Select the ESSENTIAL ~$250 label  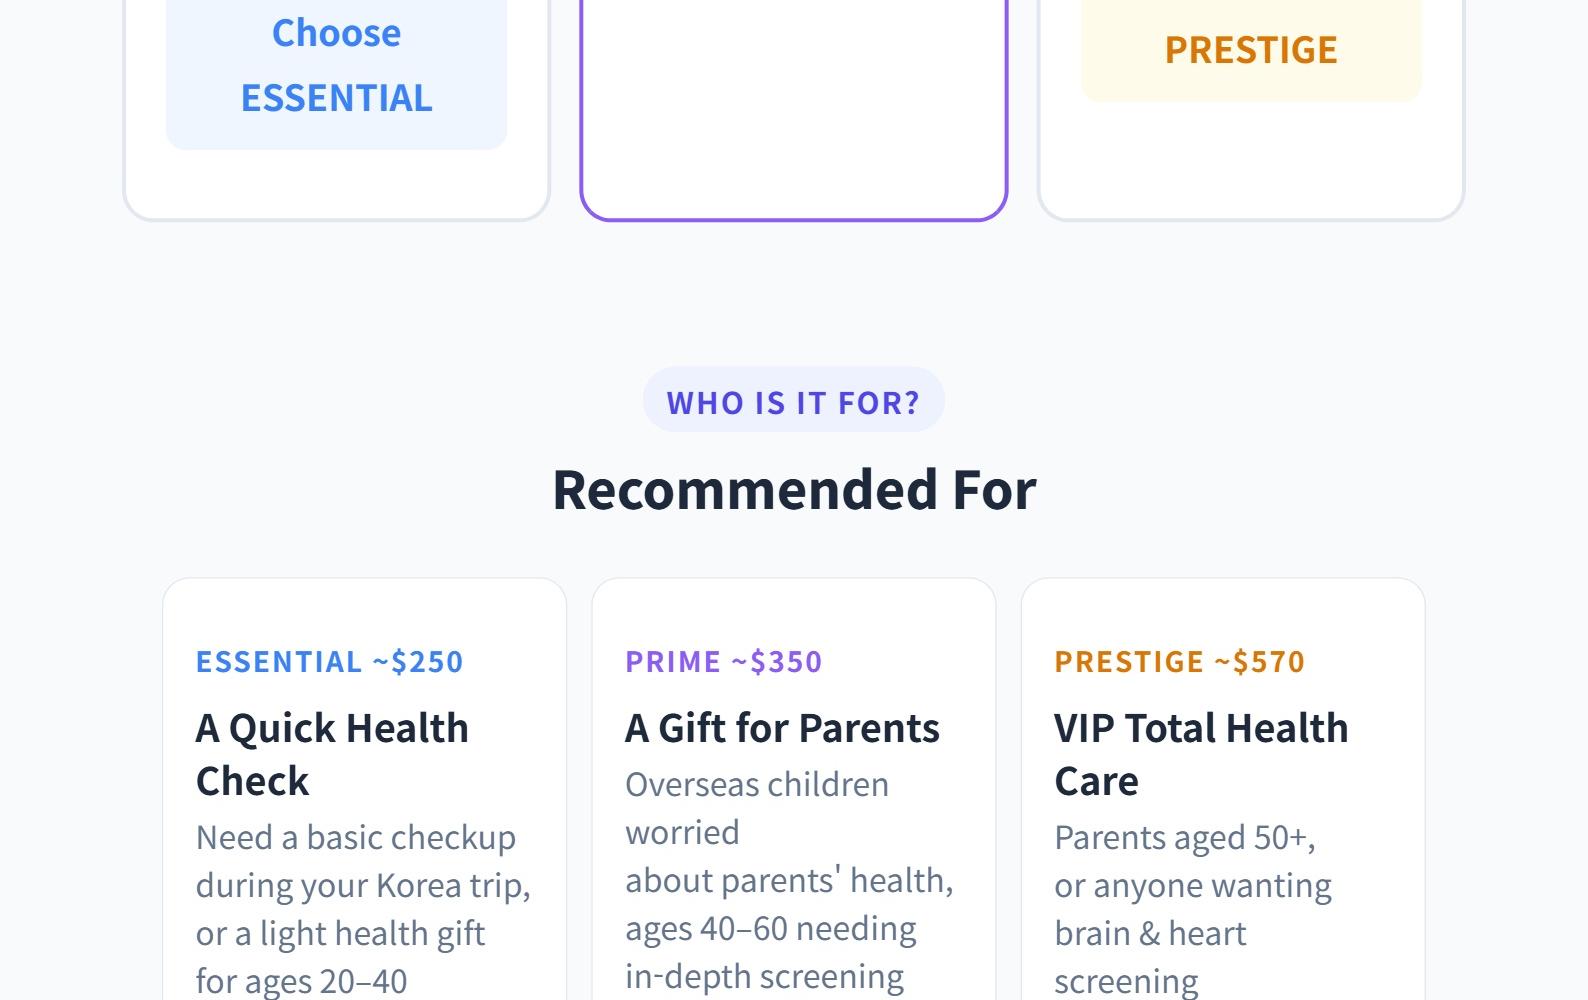click(329, 661)
